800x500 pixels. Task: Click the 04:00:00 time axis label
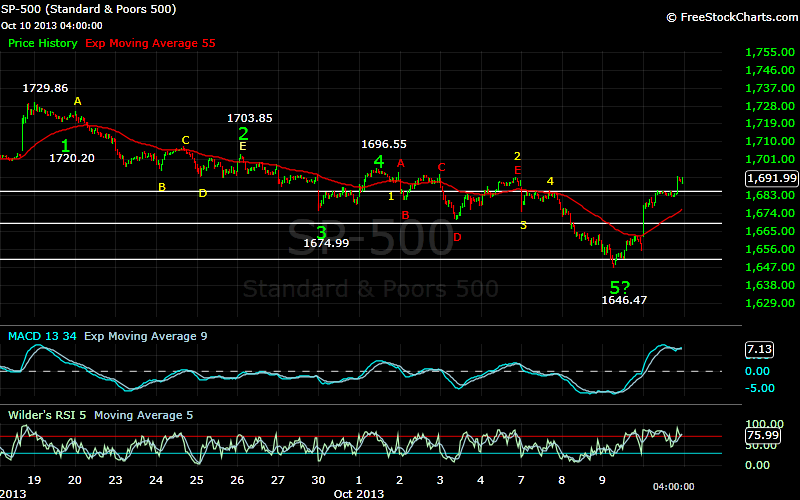click(673, 487)
